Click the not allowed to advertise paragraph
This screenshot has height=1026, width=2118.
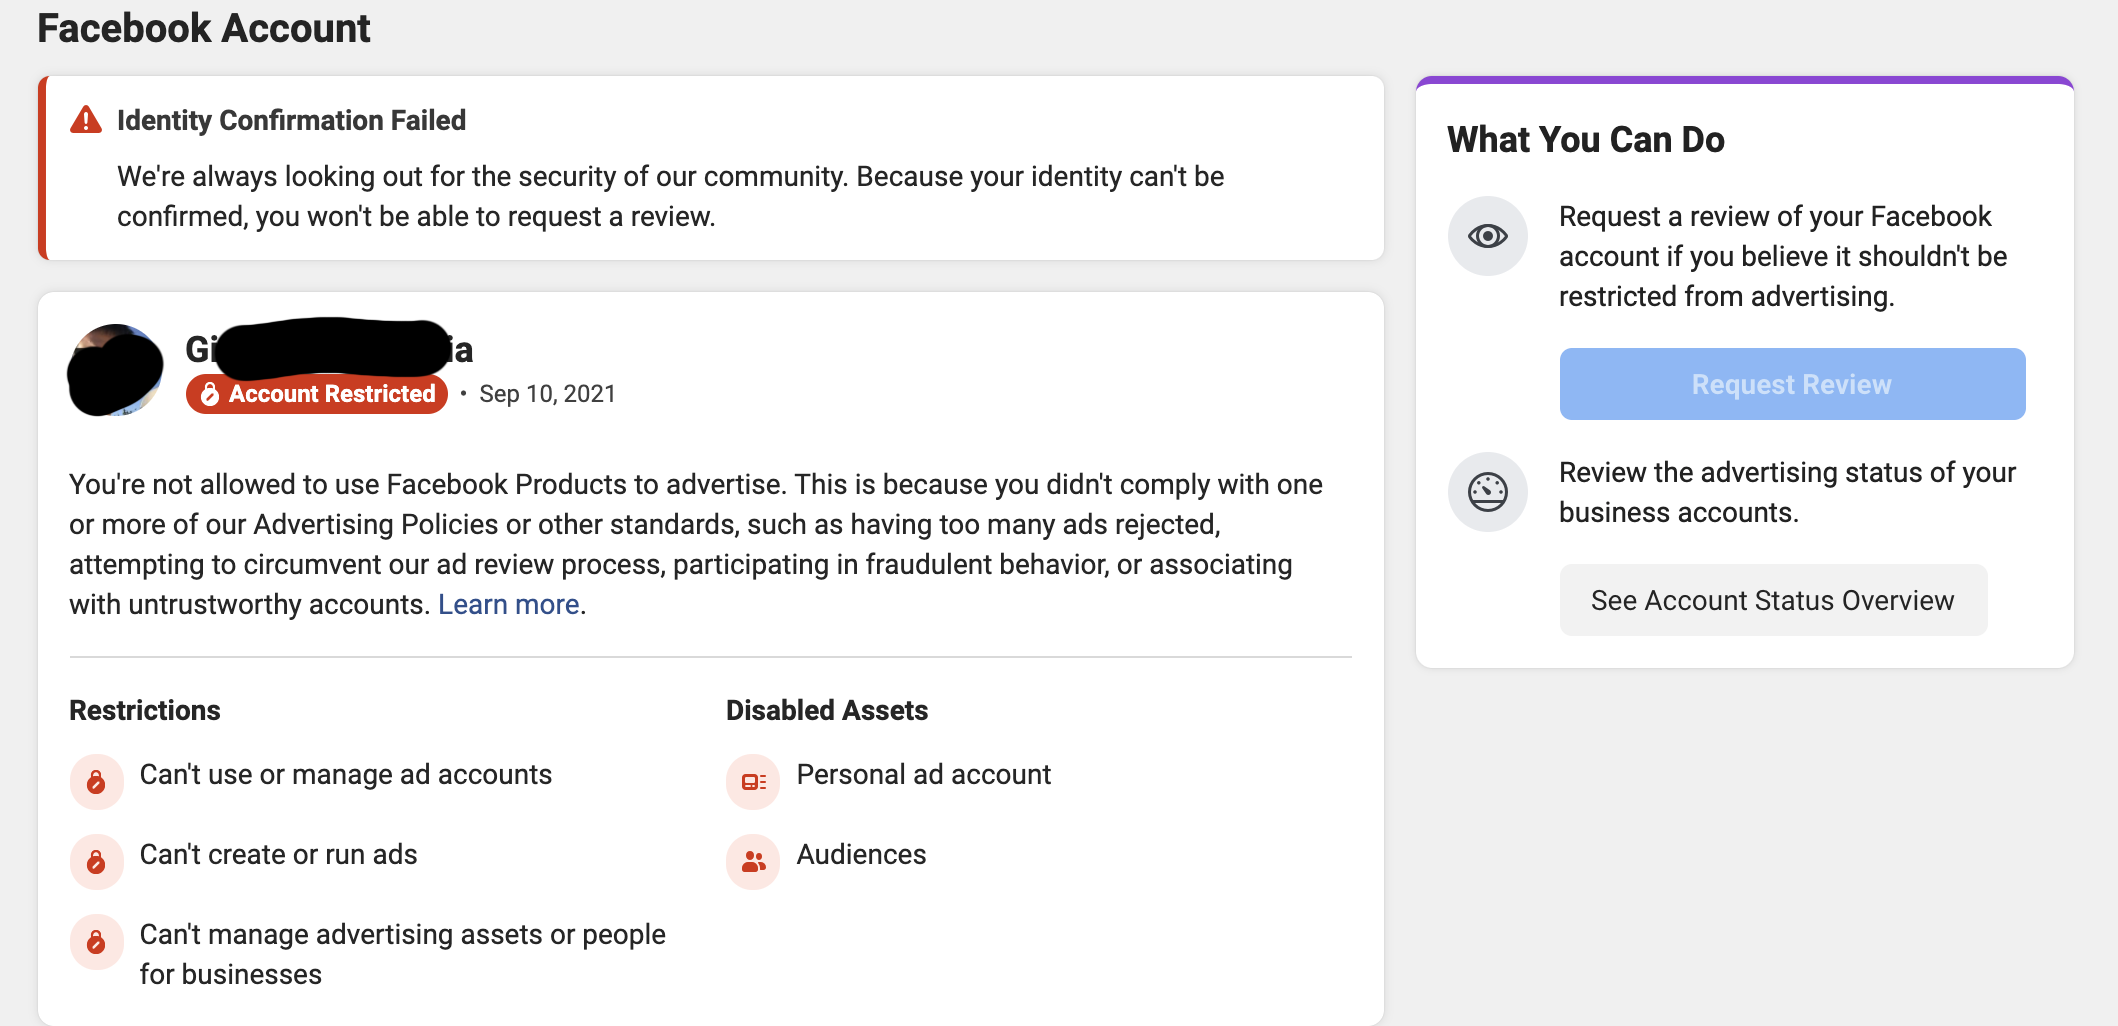click(x=696, y=544)
